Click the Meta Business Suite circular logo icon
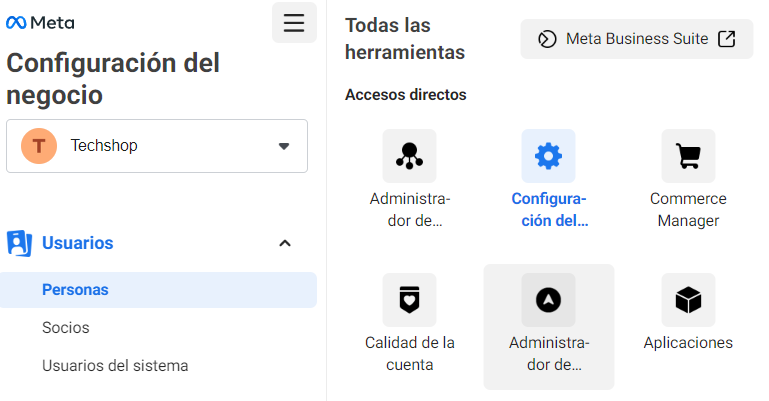The width and height of the screenshot is (769, 401). 547,39
